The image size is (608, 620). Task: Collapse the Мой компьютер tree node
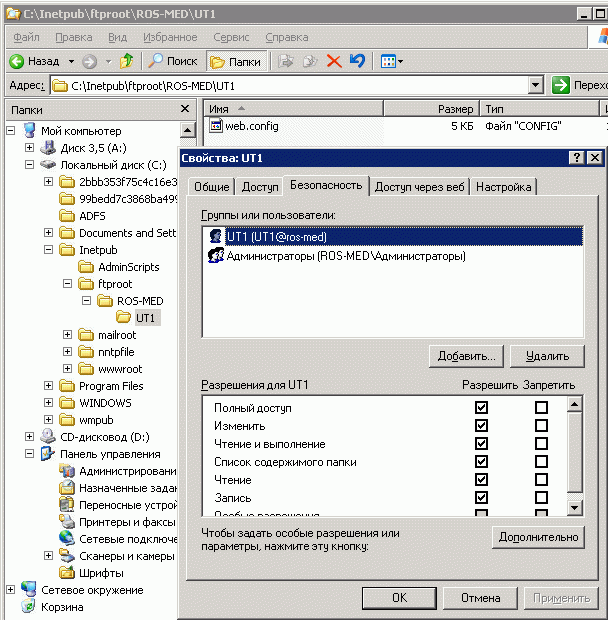coord(11,130)
